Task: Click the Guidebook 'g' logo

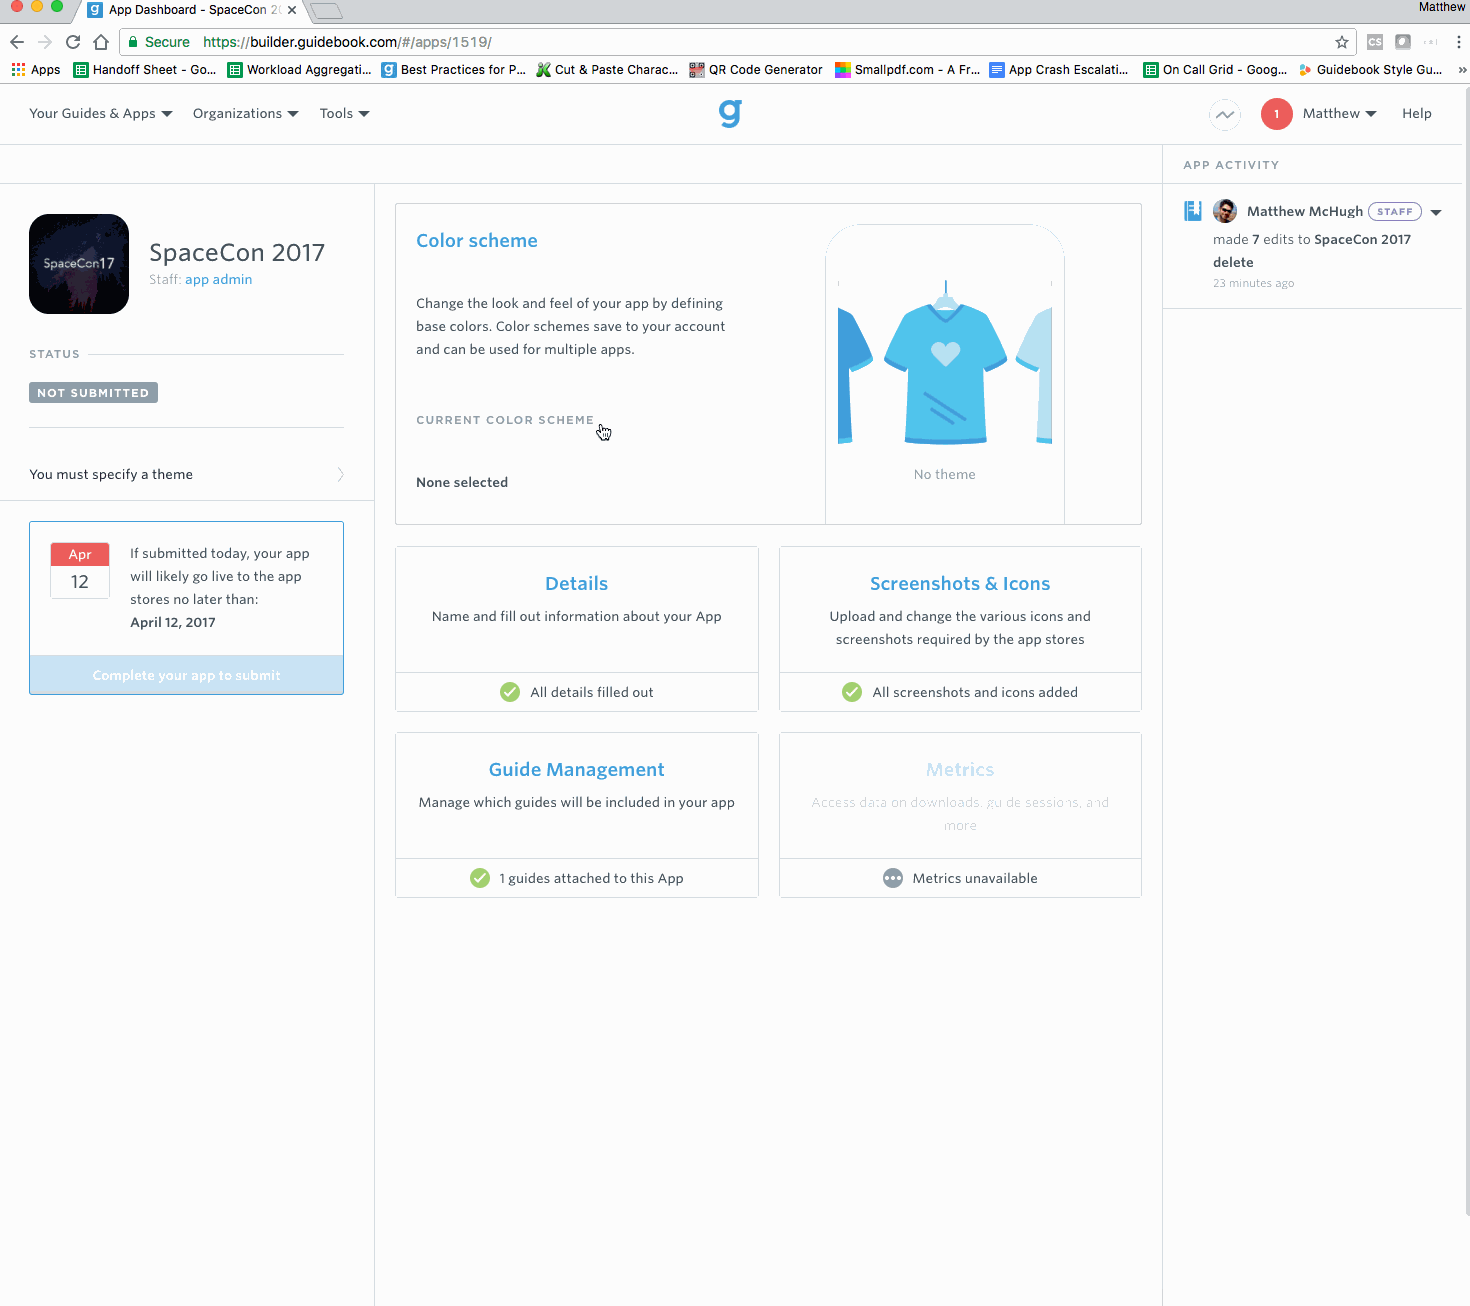Action: (x=730, y=113)
